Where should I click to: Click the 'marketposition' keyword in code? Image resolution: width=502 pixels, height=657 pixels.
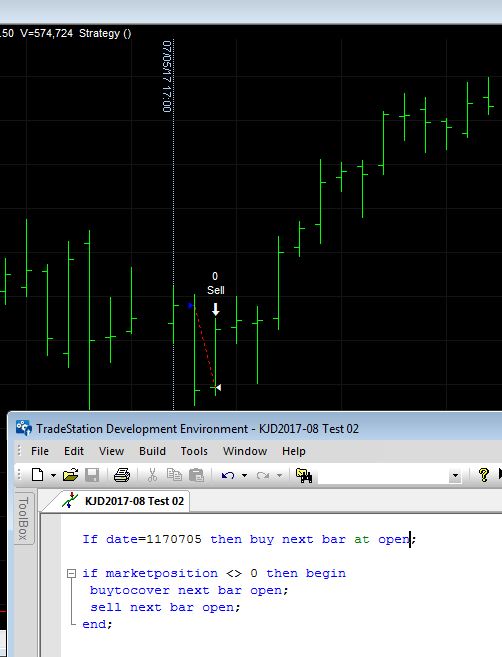point(161,573)
